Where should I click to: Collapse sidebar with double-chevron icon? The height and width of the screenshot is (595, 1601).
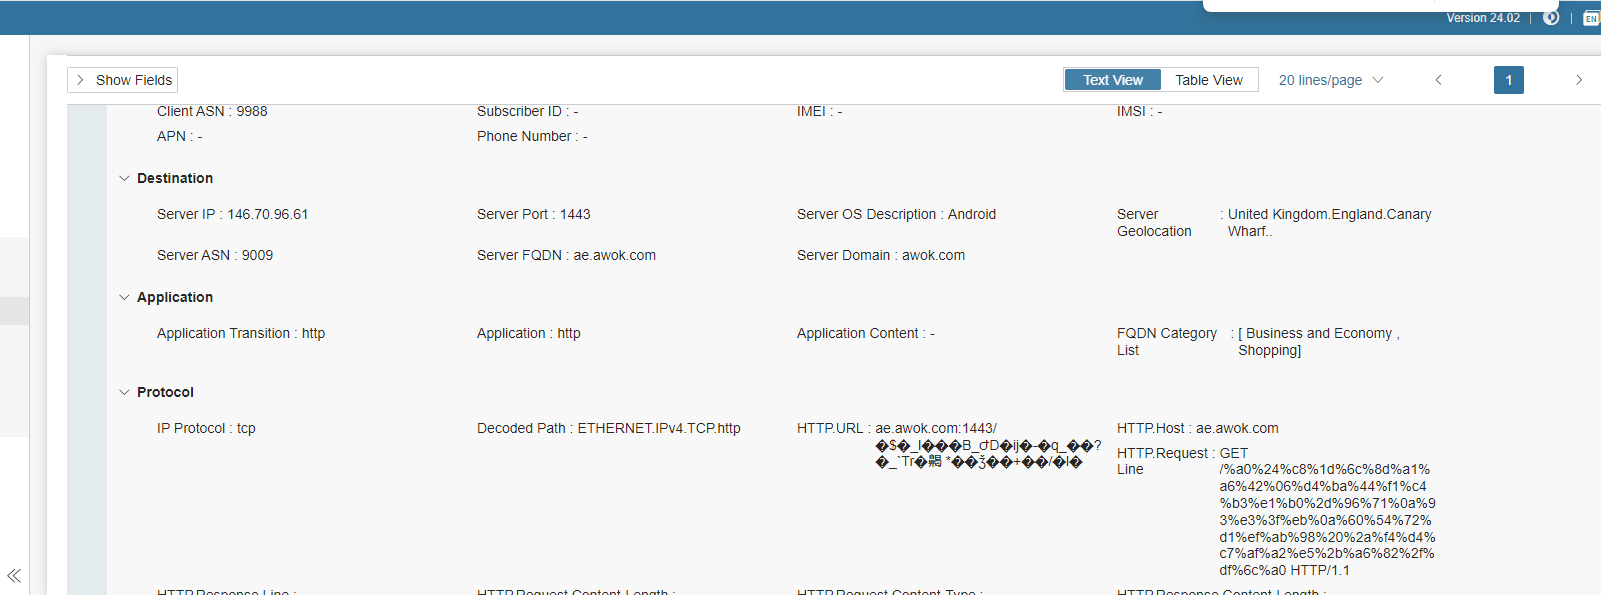pos(14,575)
